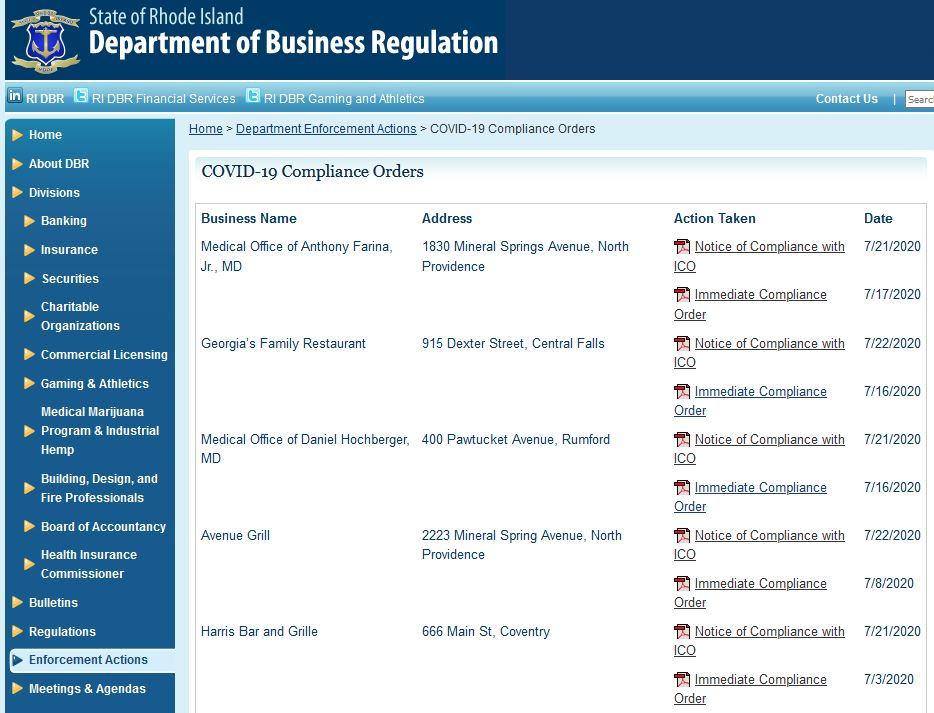Click PDF icon for Avenue Grill Notice of Compliance
Screen dimensions: 934x713
tap(682, 536)
